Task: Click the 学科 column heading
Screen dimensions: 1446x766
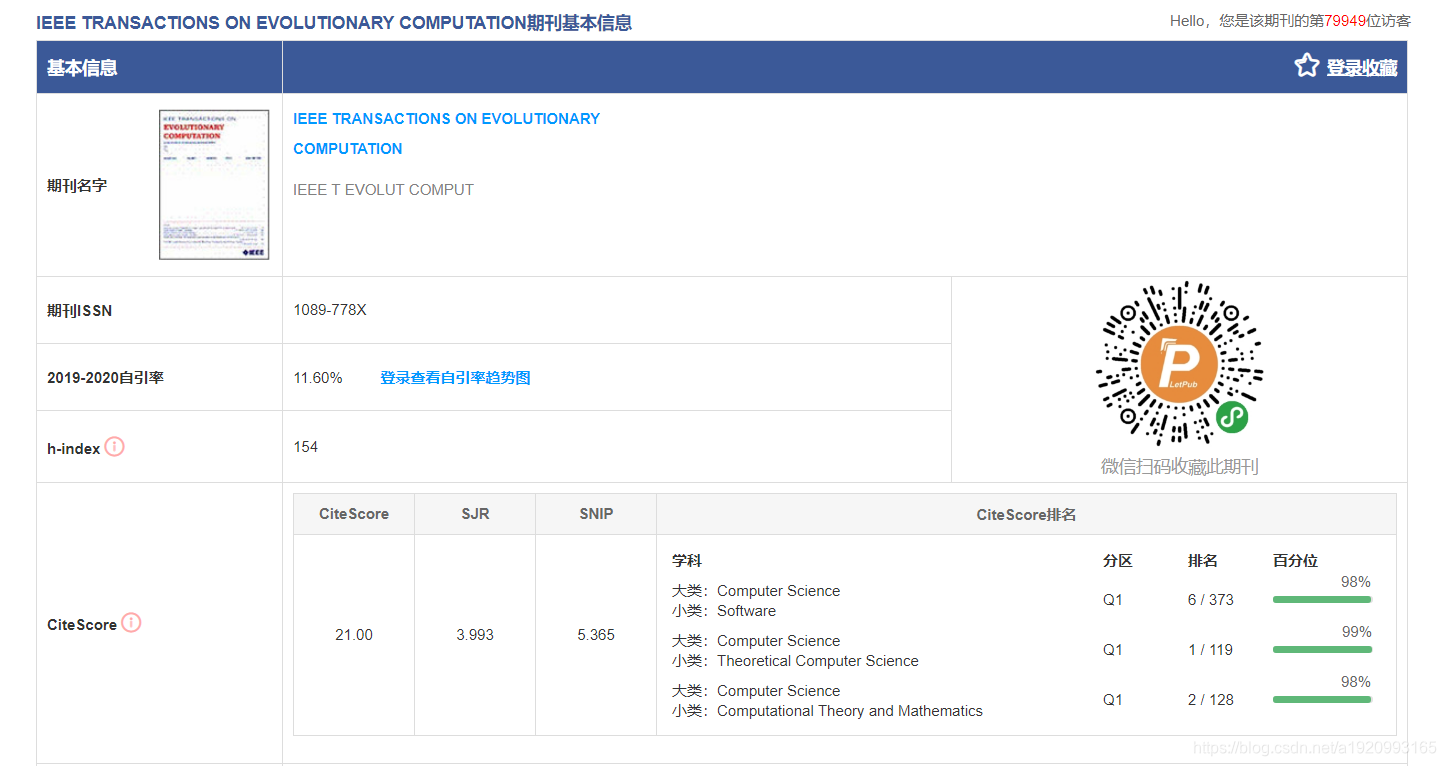Action: pos(687,561)
